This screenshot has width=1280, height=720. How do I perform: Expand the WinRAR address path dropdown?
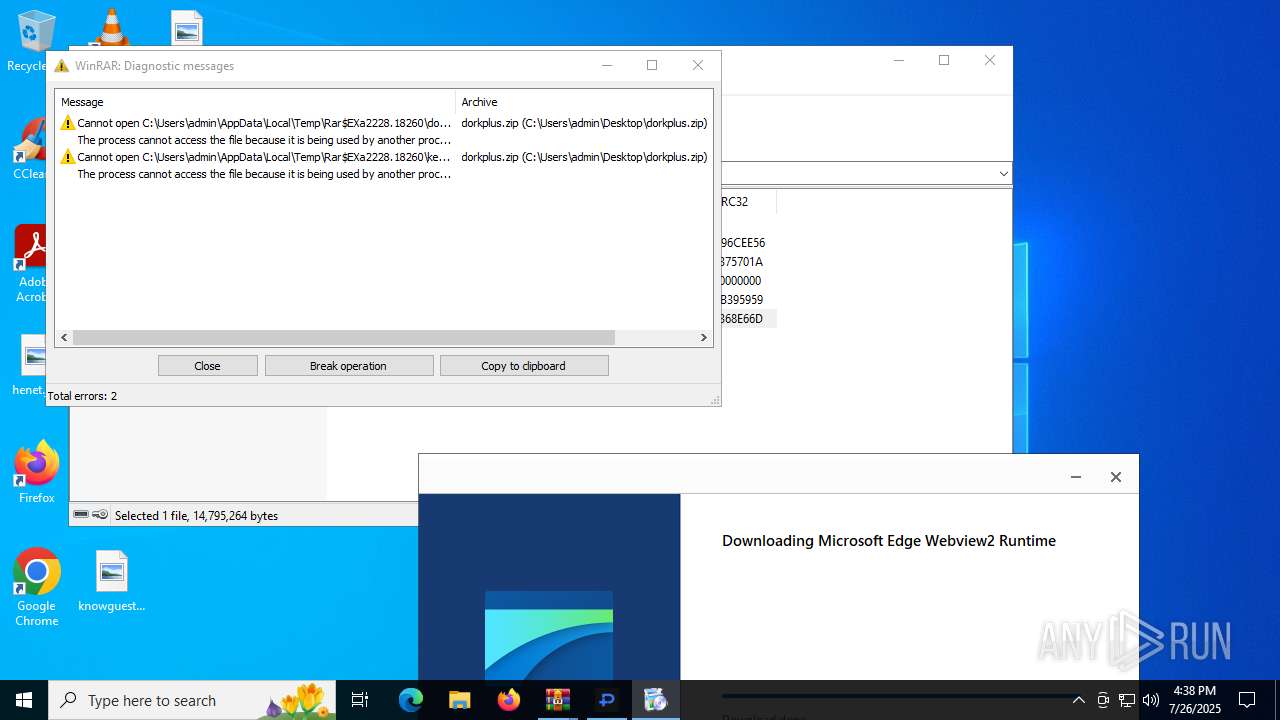pyautogui.click(x=1003, y=174)
